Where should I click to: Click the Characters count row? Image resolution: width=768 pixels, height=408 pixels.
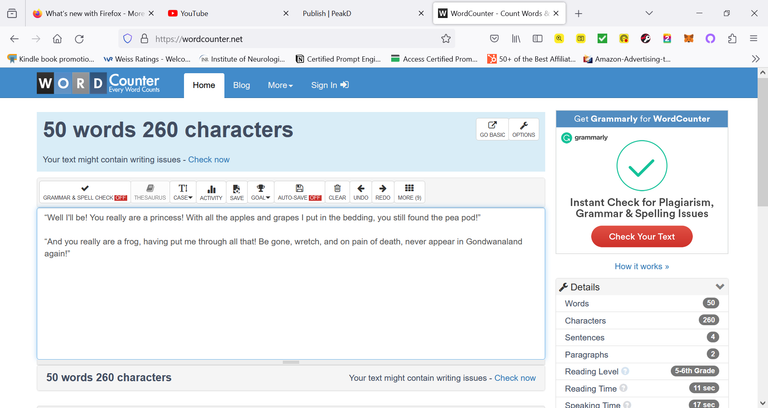pos(642,320)
